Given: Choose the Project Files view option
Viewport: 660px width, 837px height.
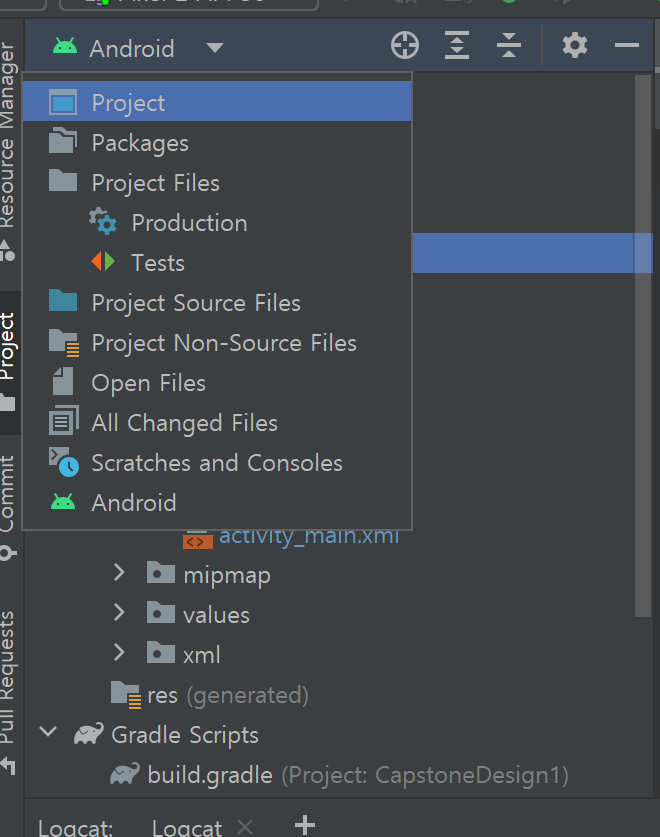Looking at the screenshot, I should click(x=217, y=183).
